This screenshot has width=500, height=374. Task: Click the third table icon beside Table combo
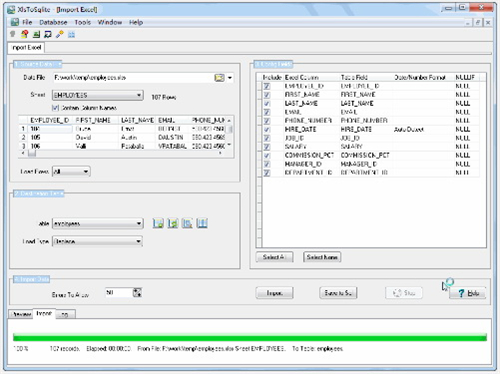(187, 223)
